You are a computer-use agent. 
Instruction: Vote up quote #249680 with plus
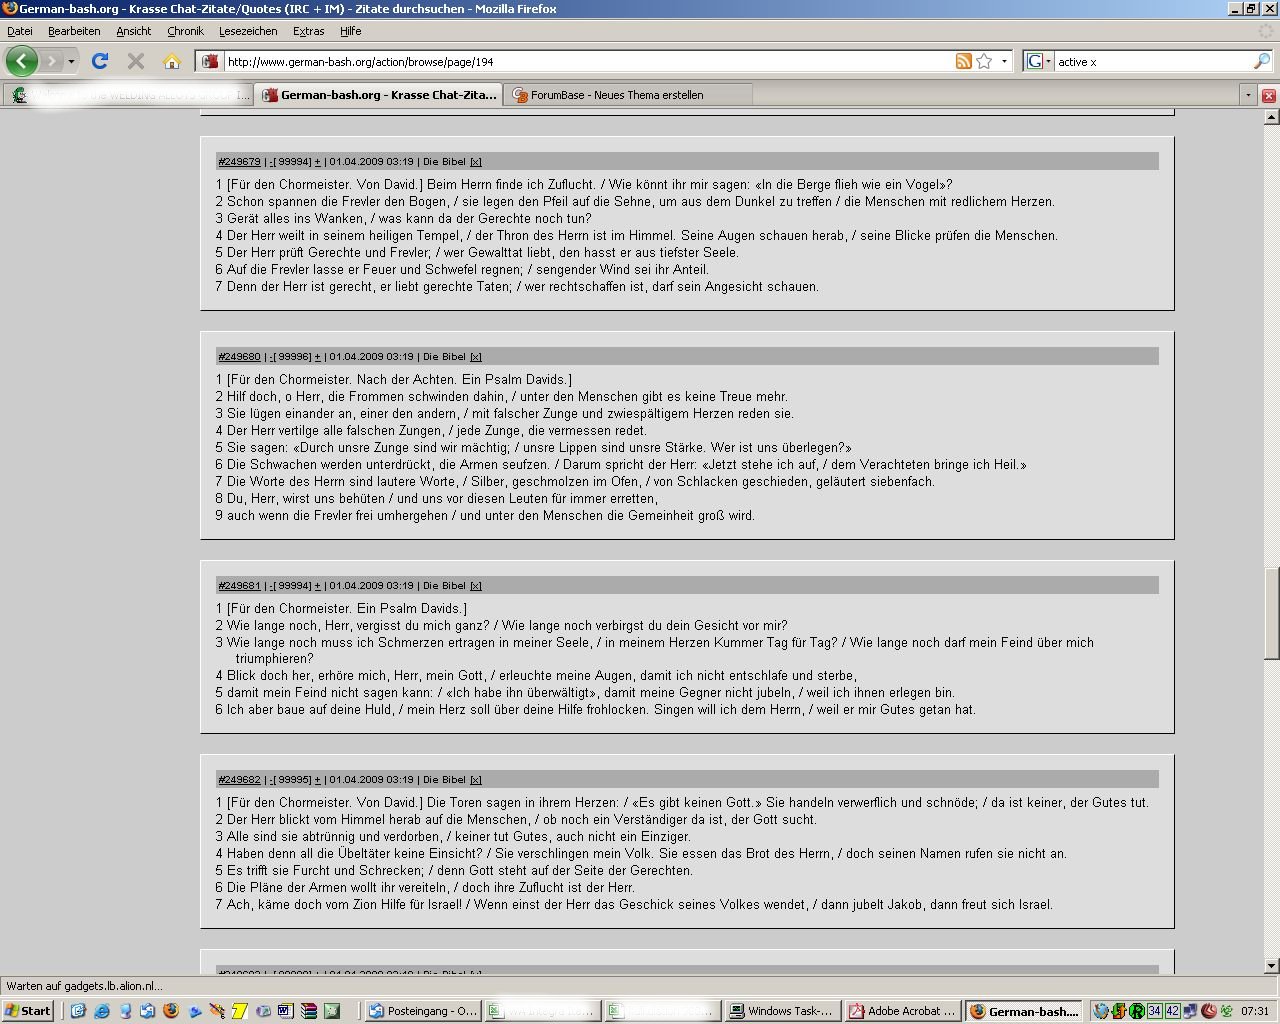pos(317,357)
